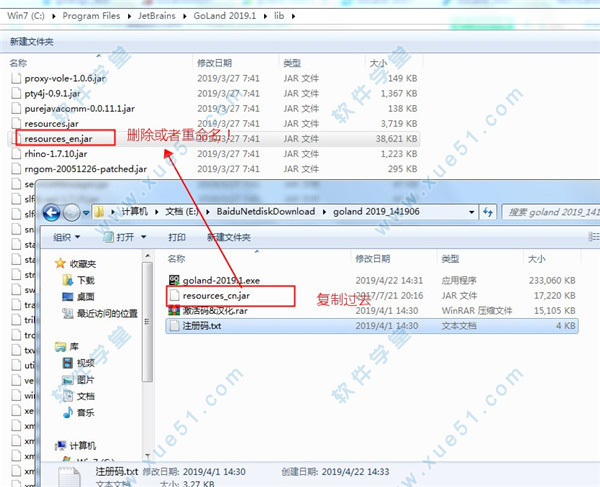This screenshot has width=600, height=487.
Task: Click GoLand 2019.1 in lib window breadcrumb
Action: click(225, 16)
